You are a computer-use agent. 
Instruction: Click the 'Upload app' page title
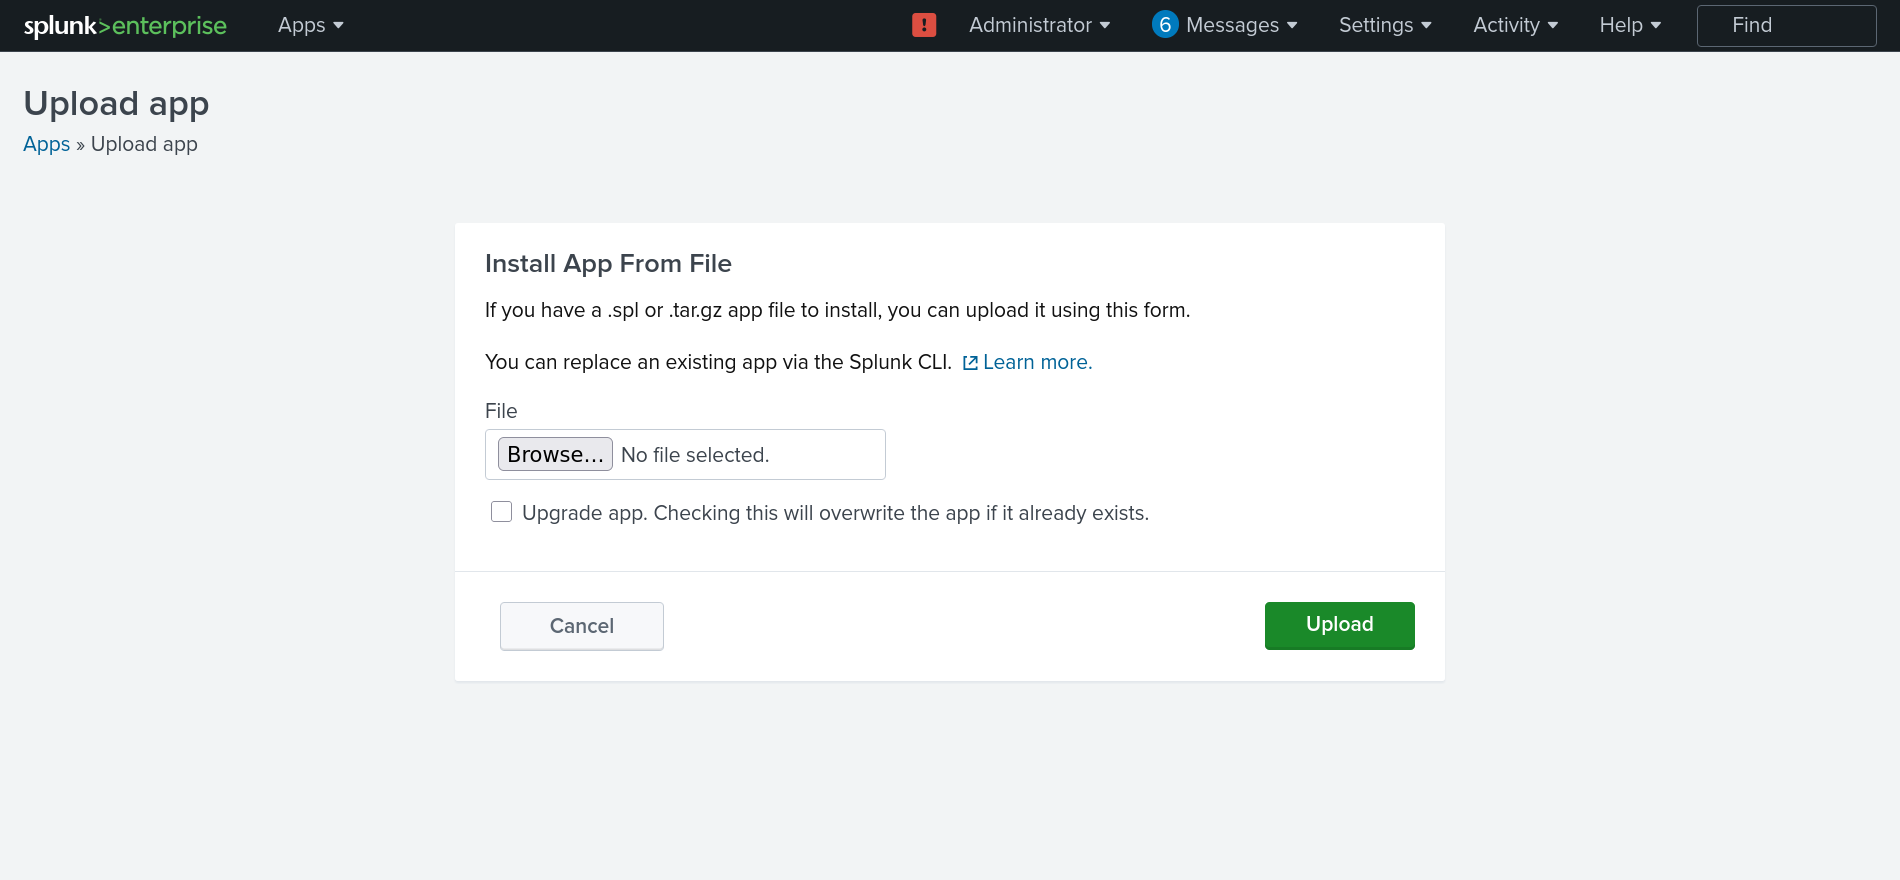[x=116, y=104]
